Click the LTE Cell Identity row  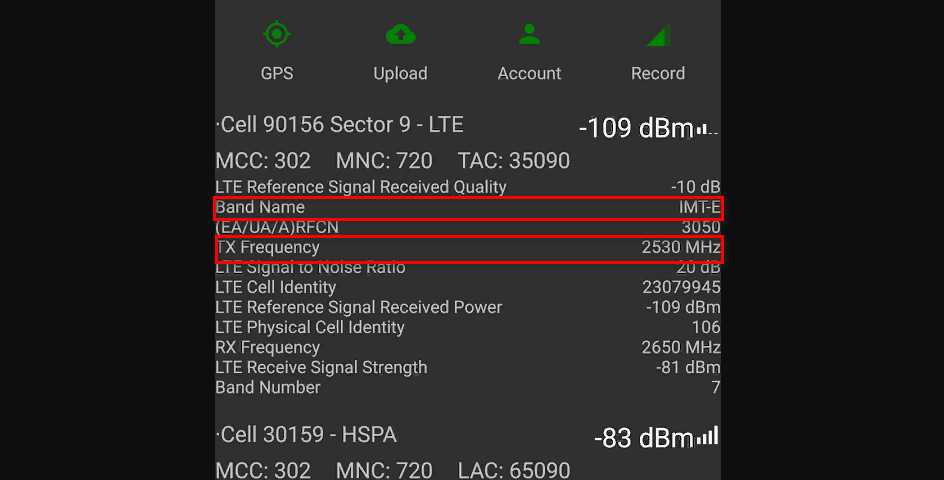(467, 288)
